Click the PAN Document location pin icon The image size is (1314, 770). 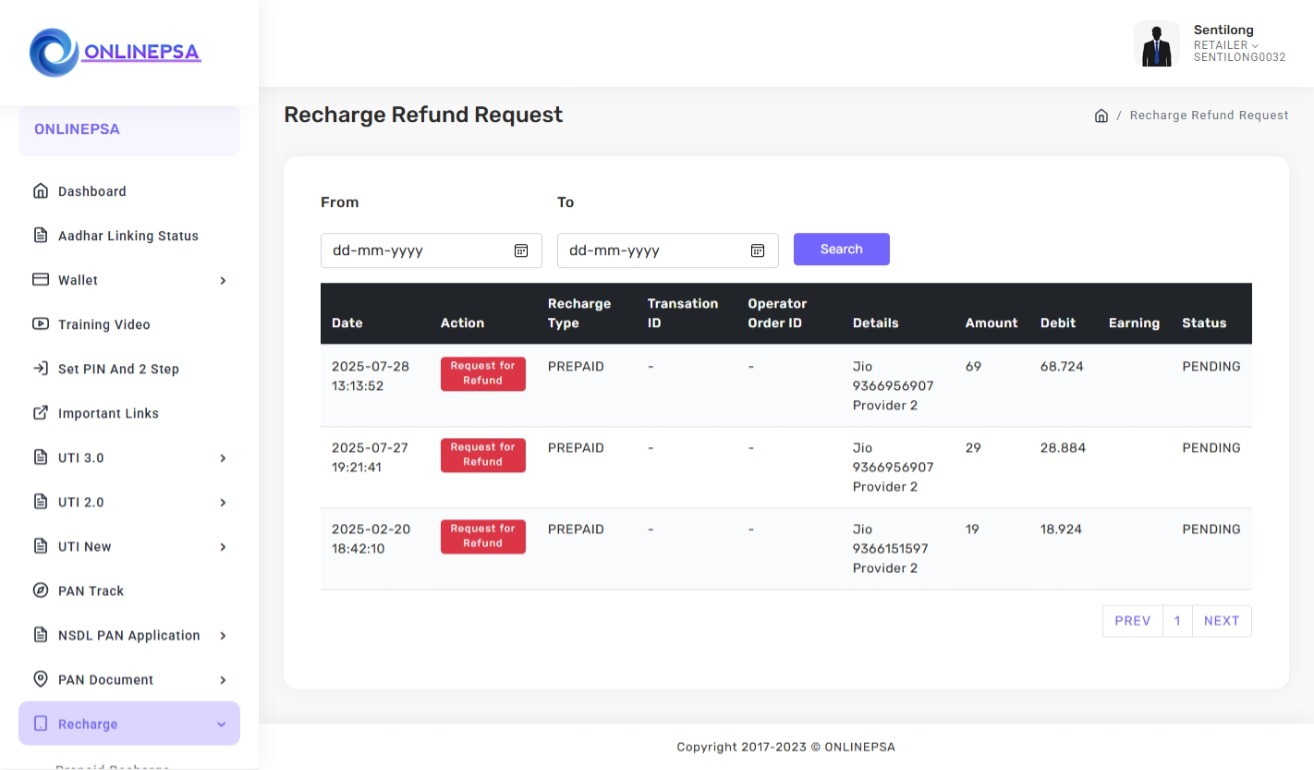click(x=41, y=680)
